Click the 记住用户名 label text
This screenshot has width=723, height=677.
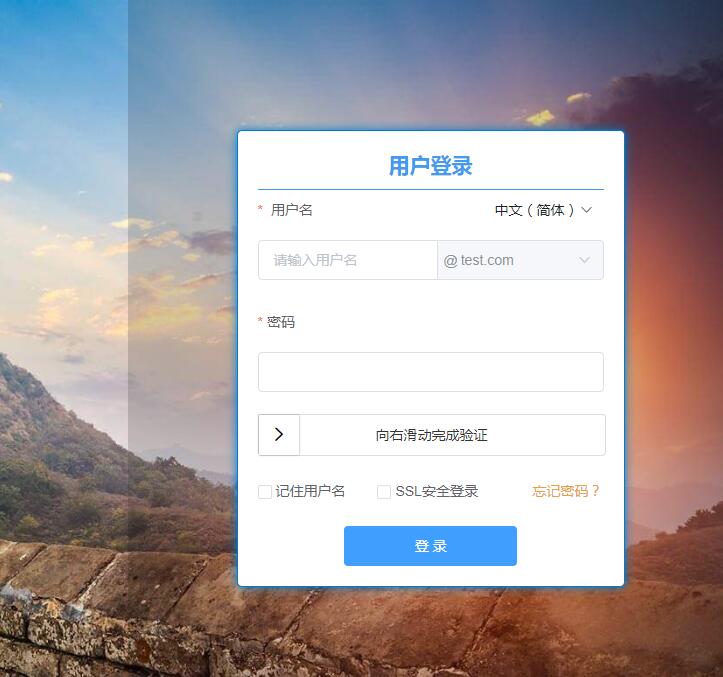coord(310,492)
